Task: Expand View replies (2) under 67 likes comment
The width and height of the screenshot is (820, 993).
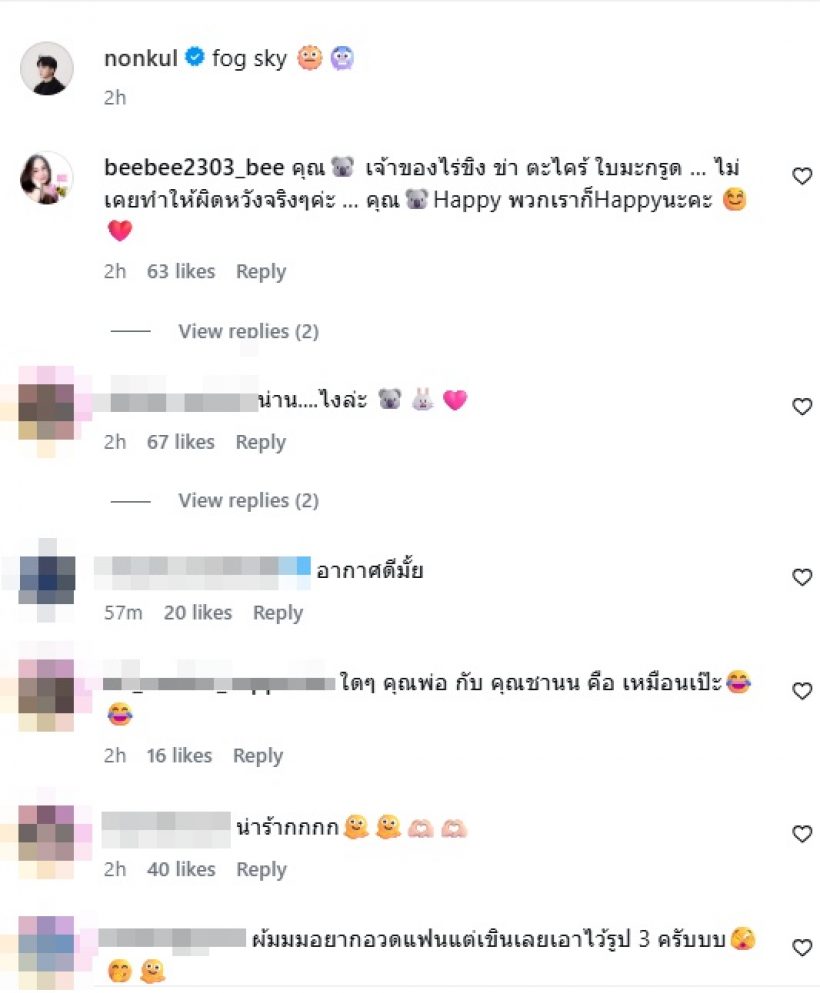Action: click(248, 501)
